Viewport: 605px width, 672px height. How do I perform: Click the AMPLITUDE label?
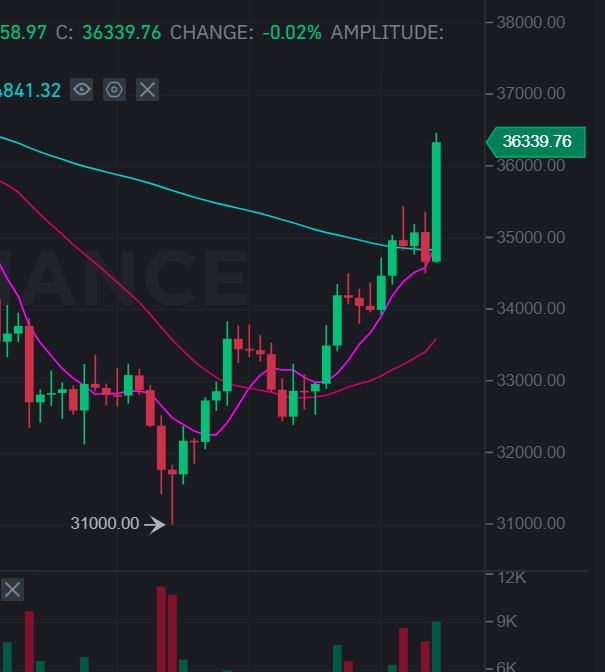(386, 32)
